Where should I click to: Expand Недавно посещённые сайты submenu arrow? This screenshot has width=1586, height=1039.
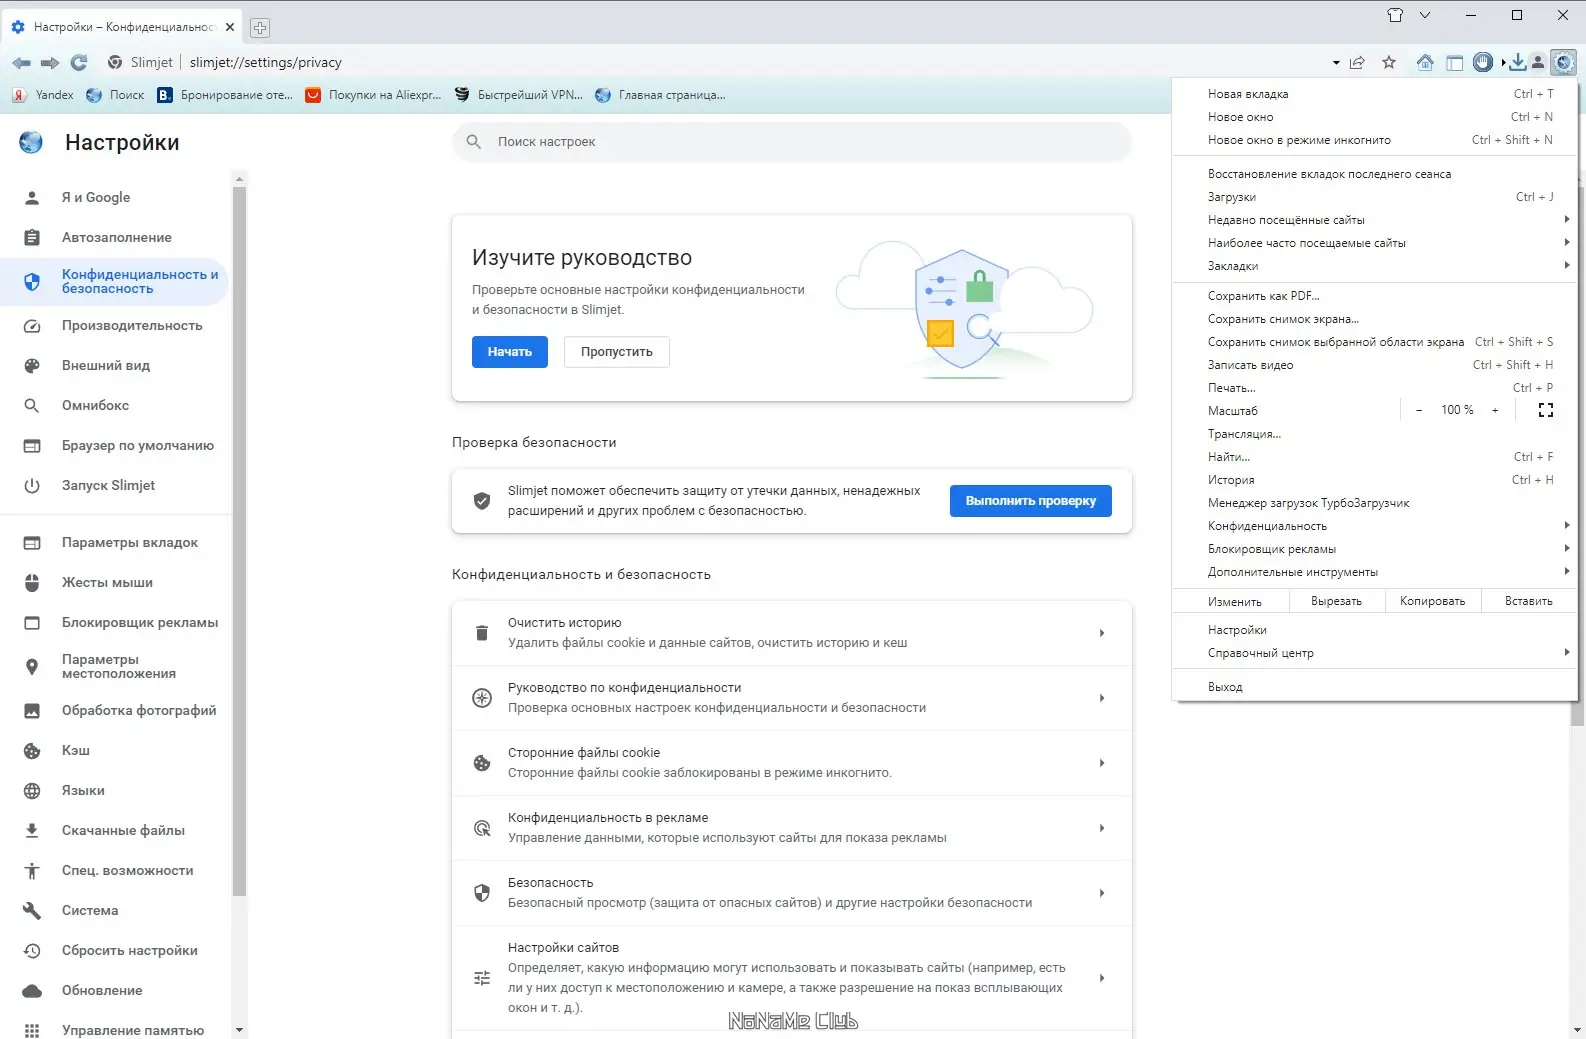1566,219
